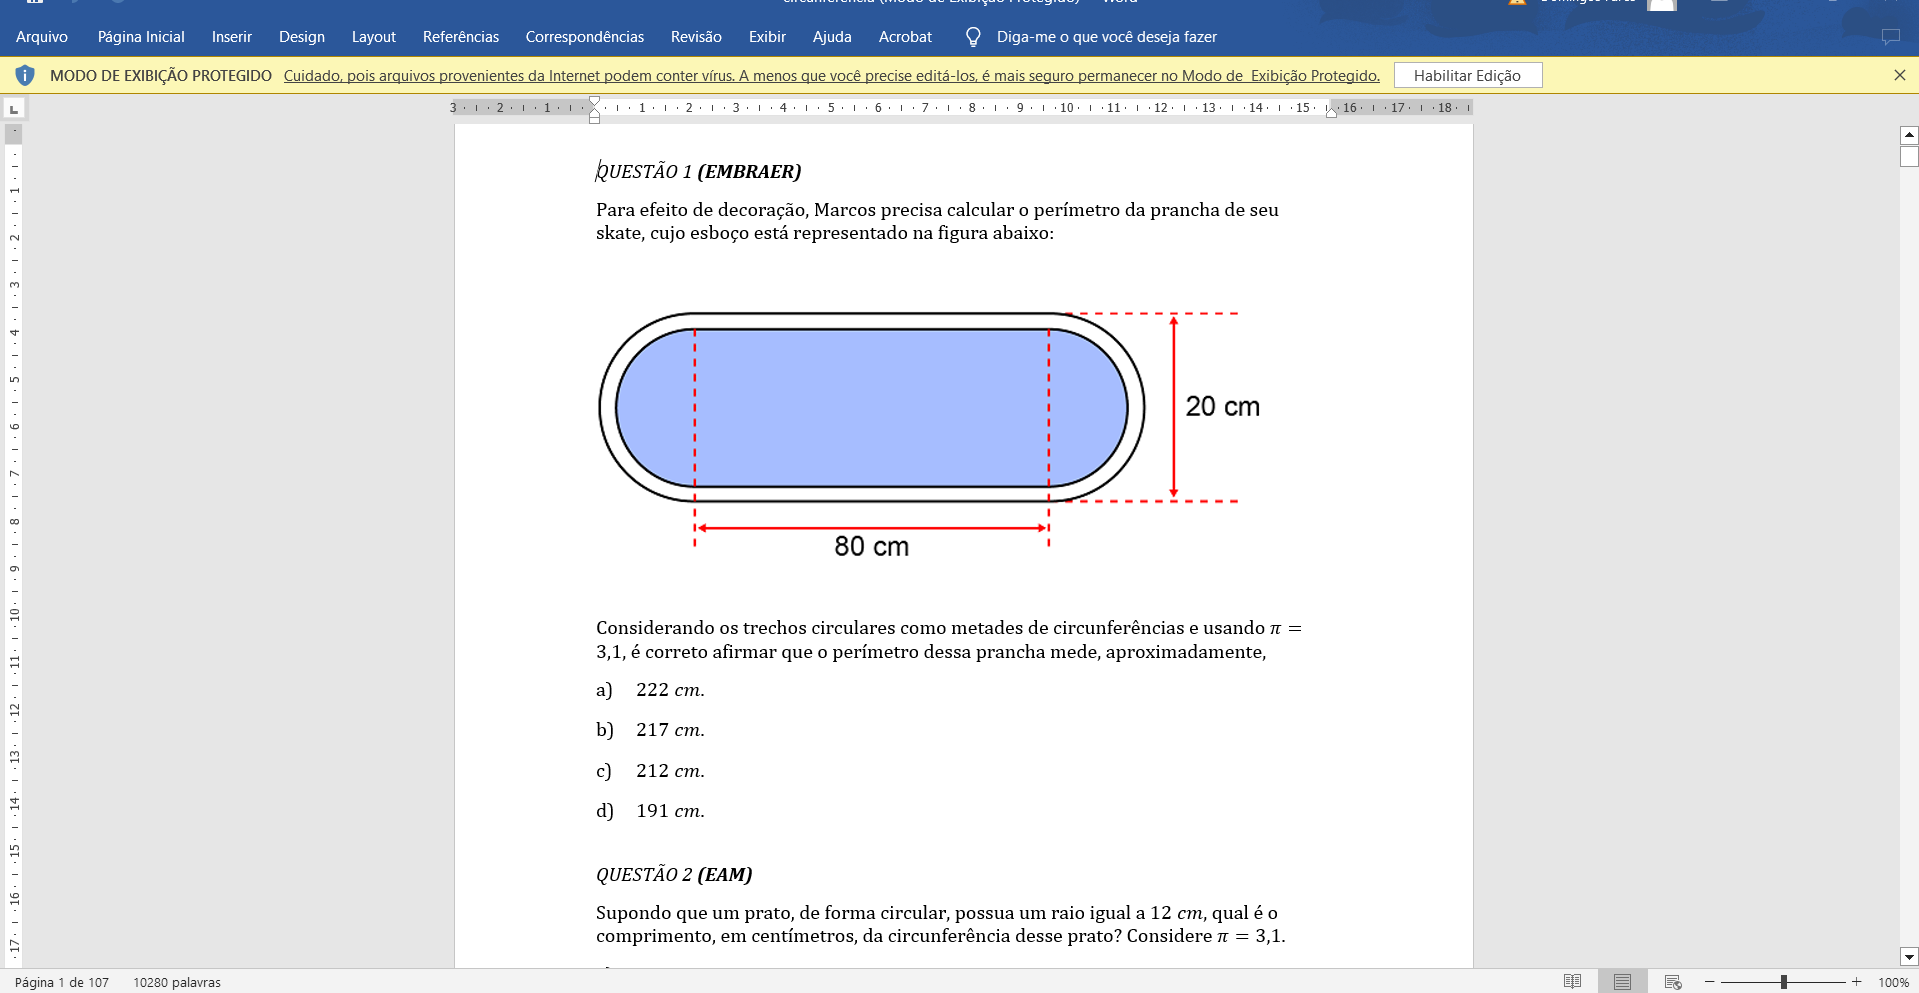This screenshot has width=1919, height=993.
Task: Click the Protected View shield icon
Action: (25, 75)
